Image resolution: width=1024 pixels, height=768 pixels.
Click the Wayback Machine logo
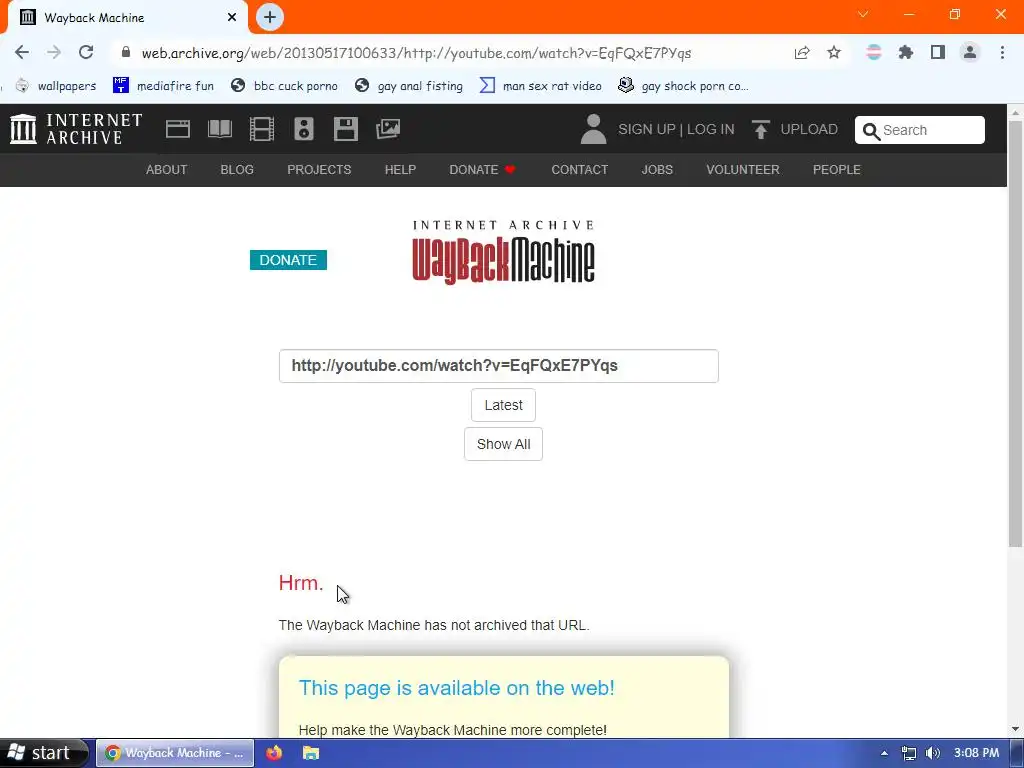coord(504,252)
